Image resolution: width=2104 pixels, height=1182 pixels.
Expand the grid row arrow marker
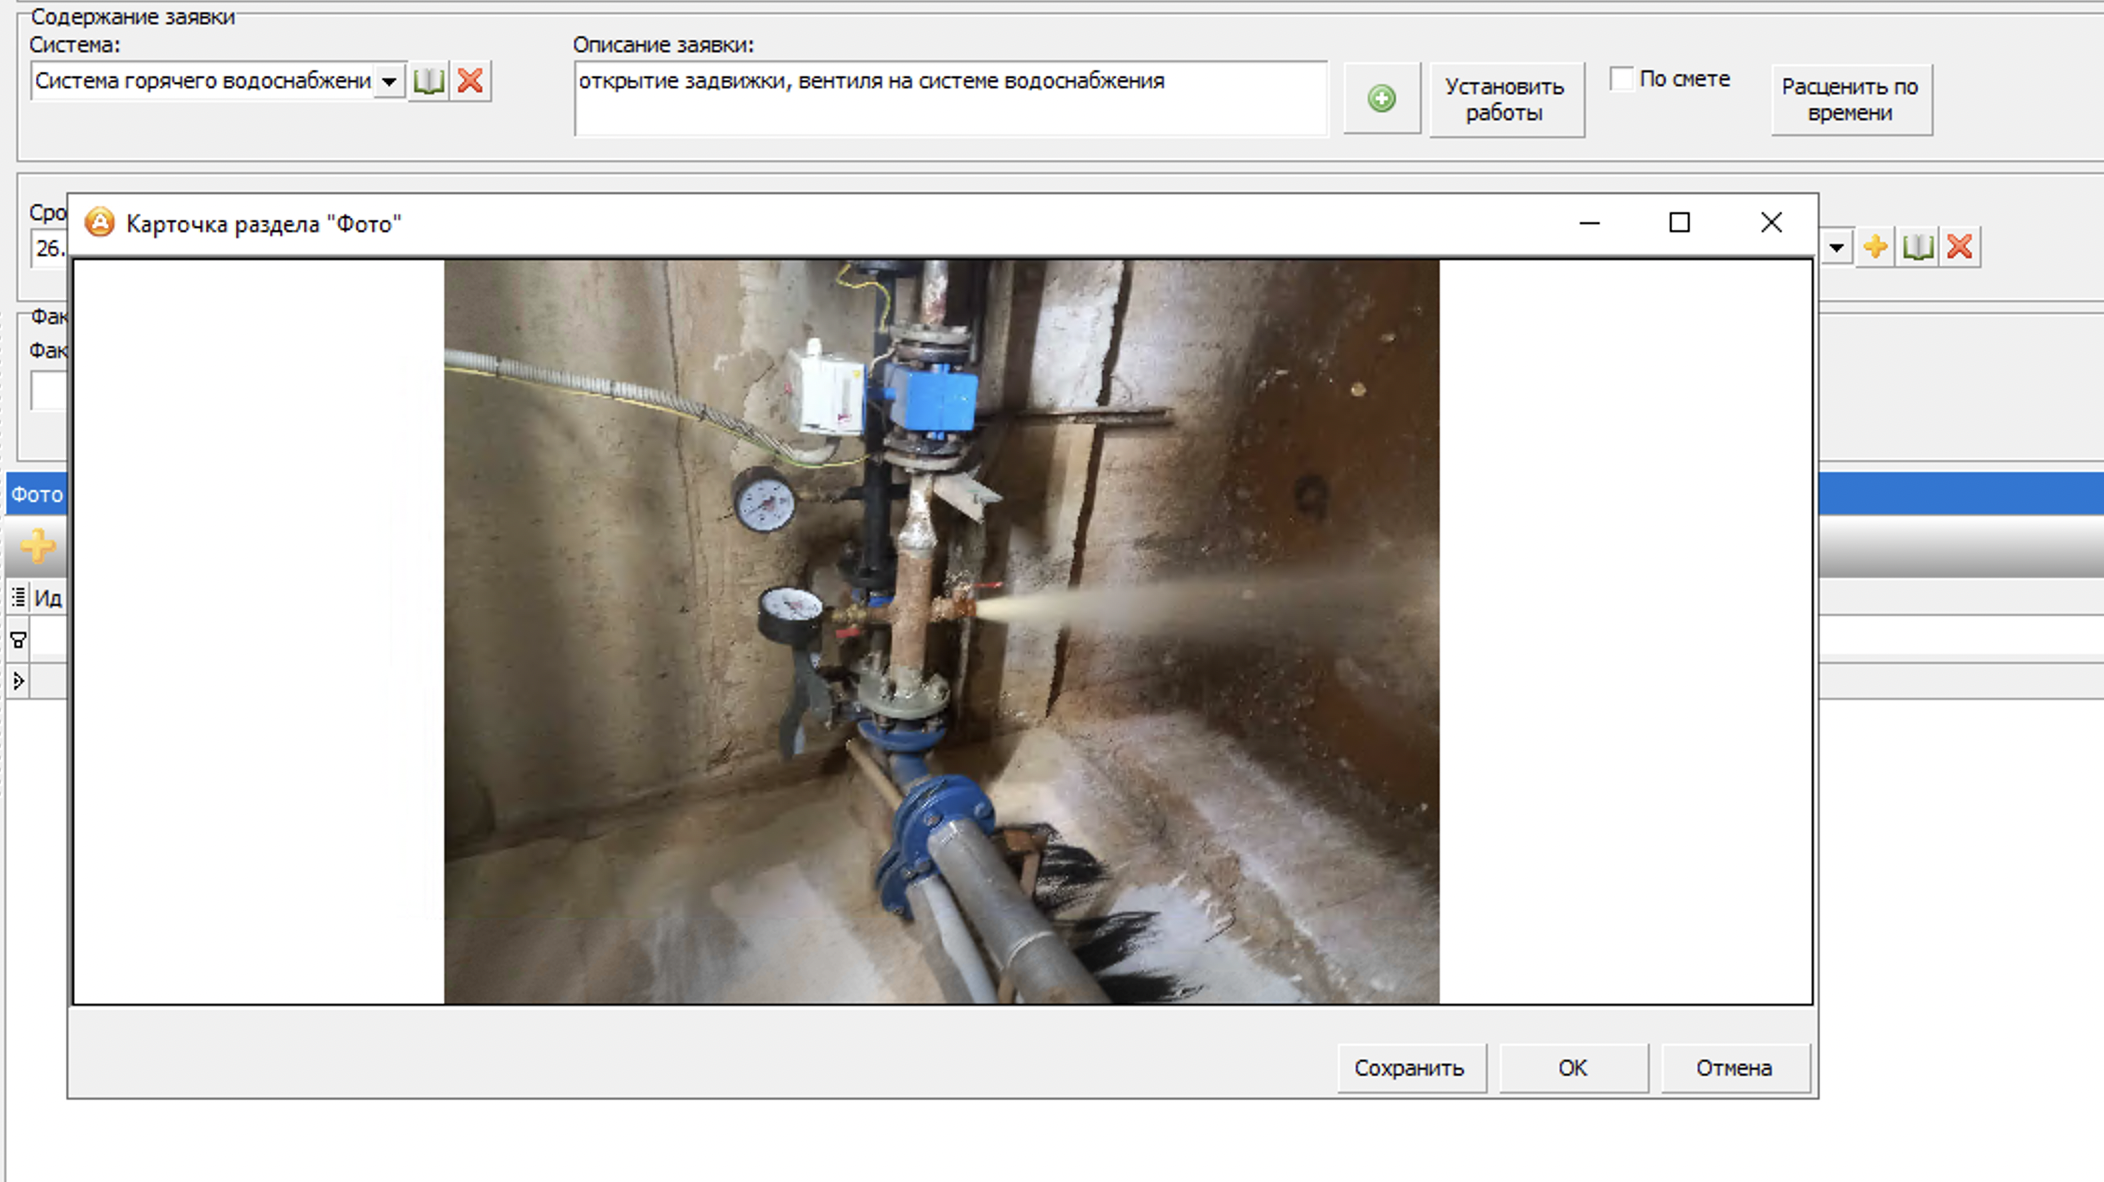click(18, 681)
